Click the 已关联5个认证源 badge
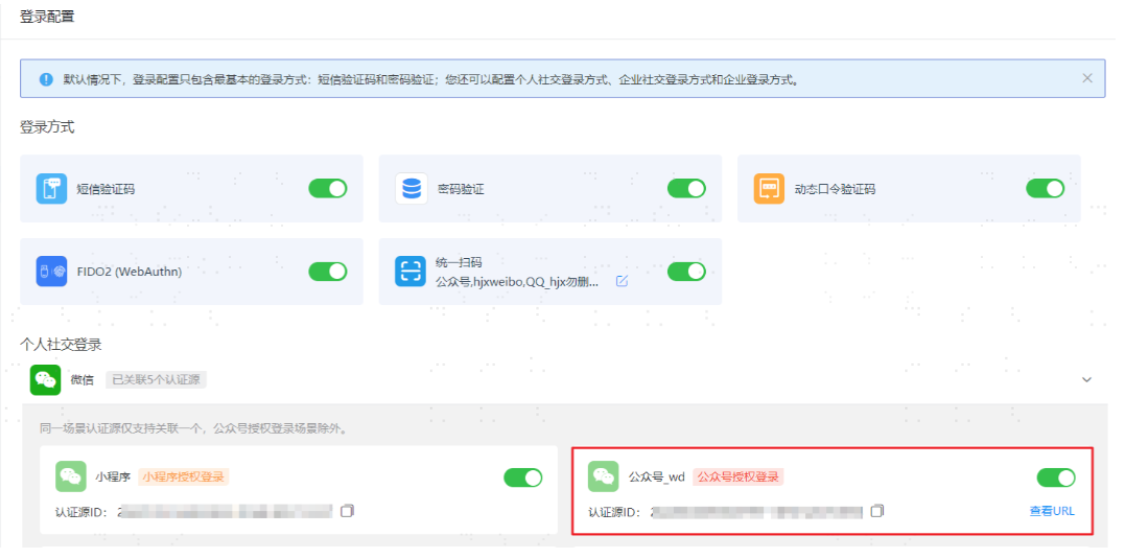Viewport: 1129px width, 560px height. (x=156, y=379)
